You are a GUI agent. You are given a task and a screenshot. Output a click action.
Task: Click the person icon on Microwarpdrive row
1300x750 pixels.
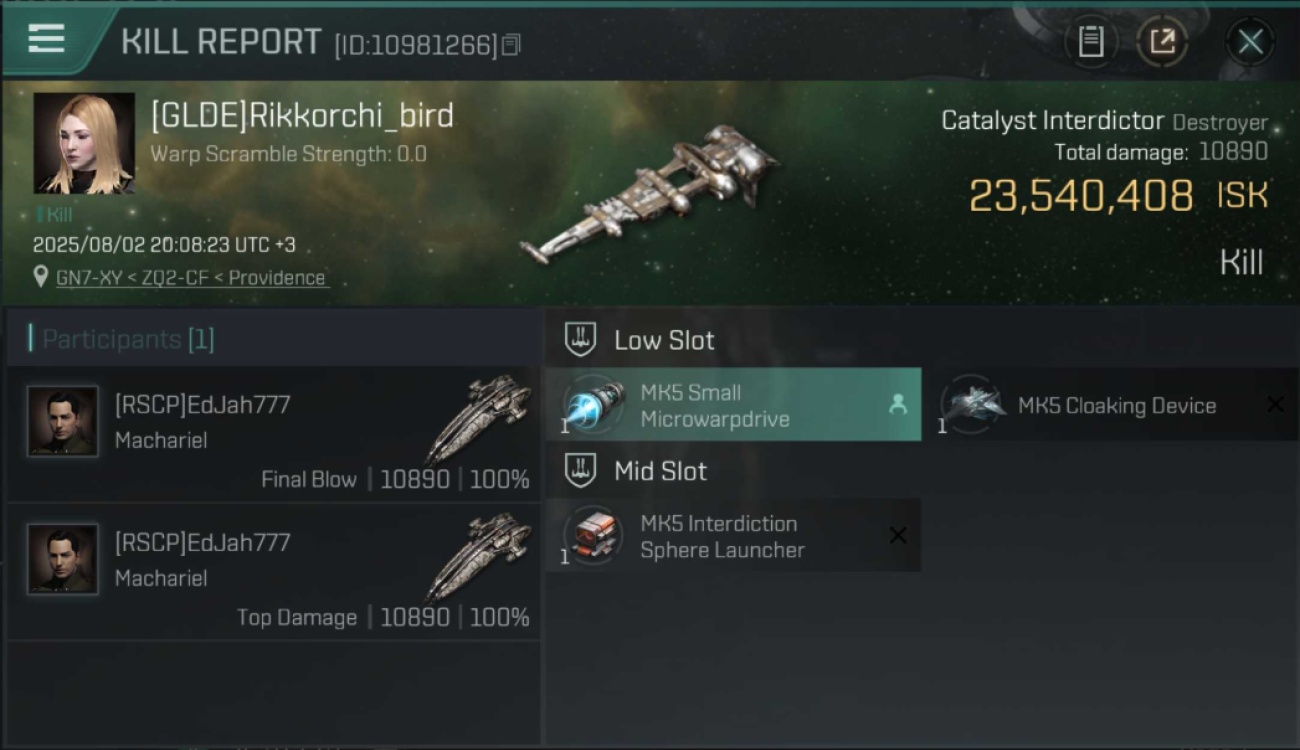point(898,404)
